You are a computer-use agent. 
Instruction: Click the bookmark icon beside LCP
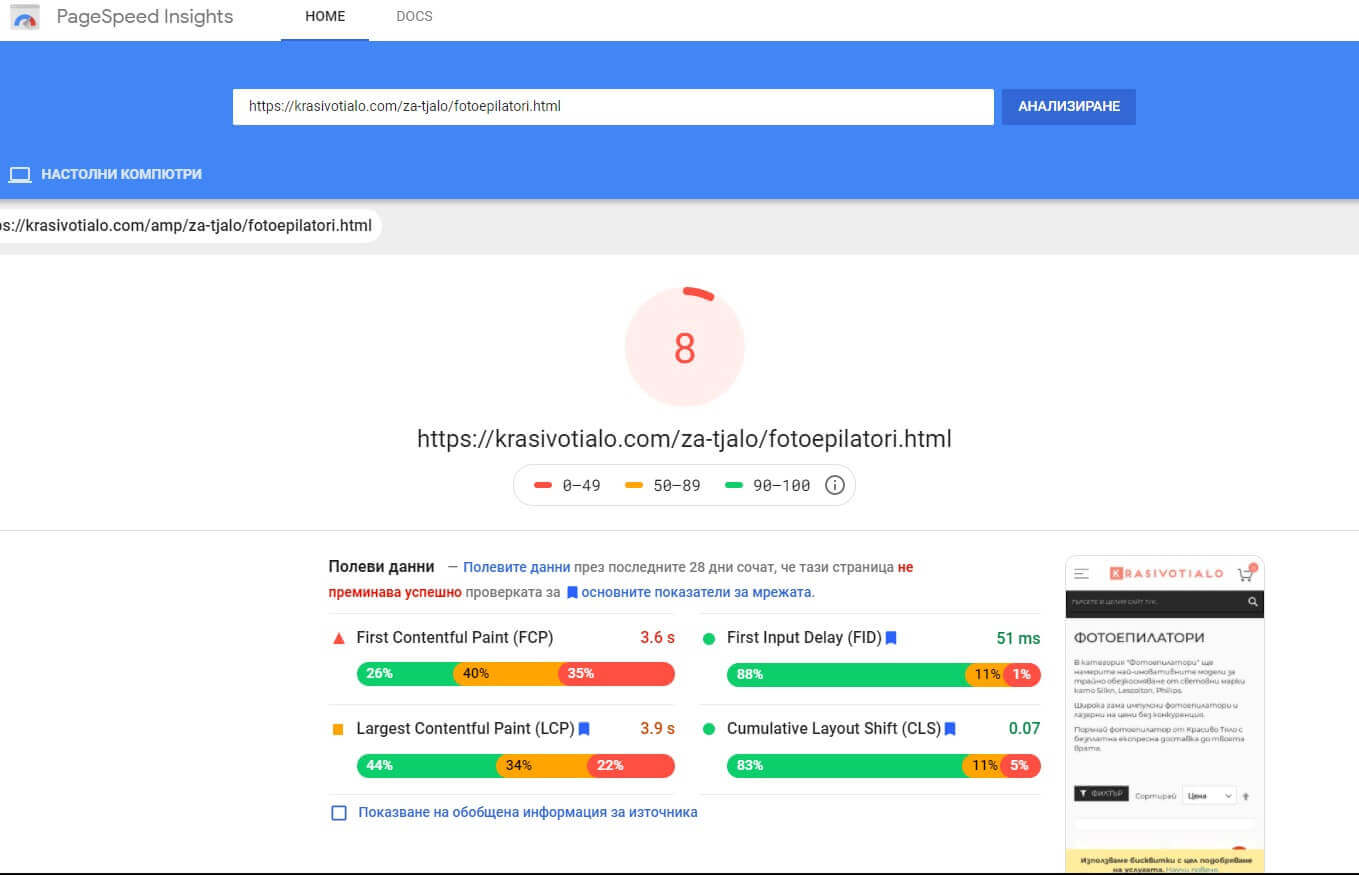pyautogui.click(x=584, y=729)
